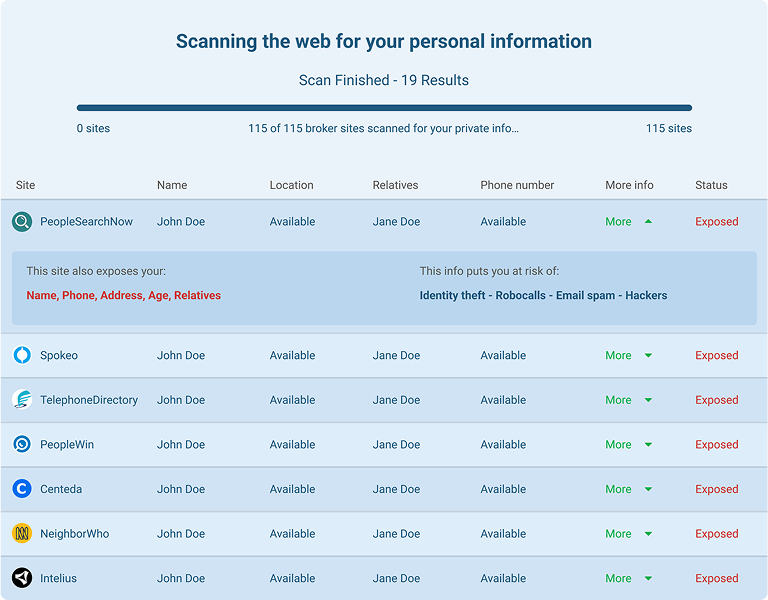The height and width of the screenshot is (600, 768).
Task: Open More dropdown in Centeda row
Action: tap(628, 489)
